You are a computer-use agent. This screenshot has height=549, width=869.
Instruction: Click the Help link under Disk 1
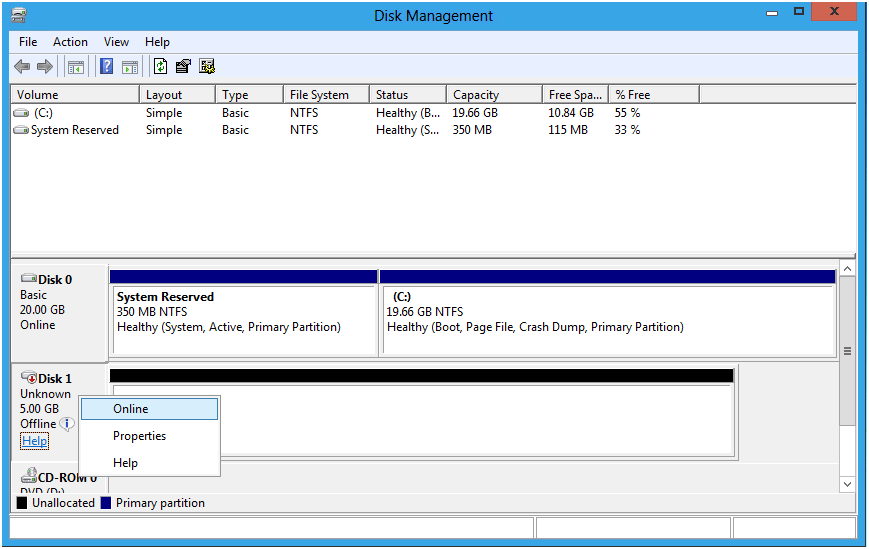click(34, 441)
